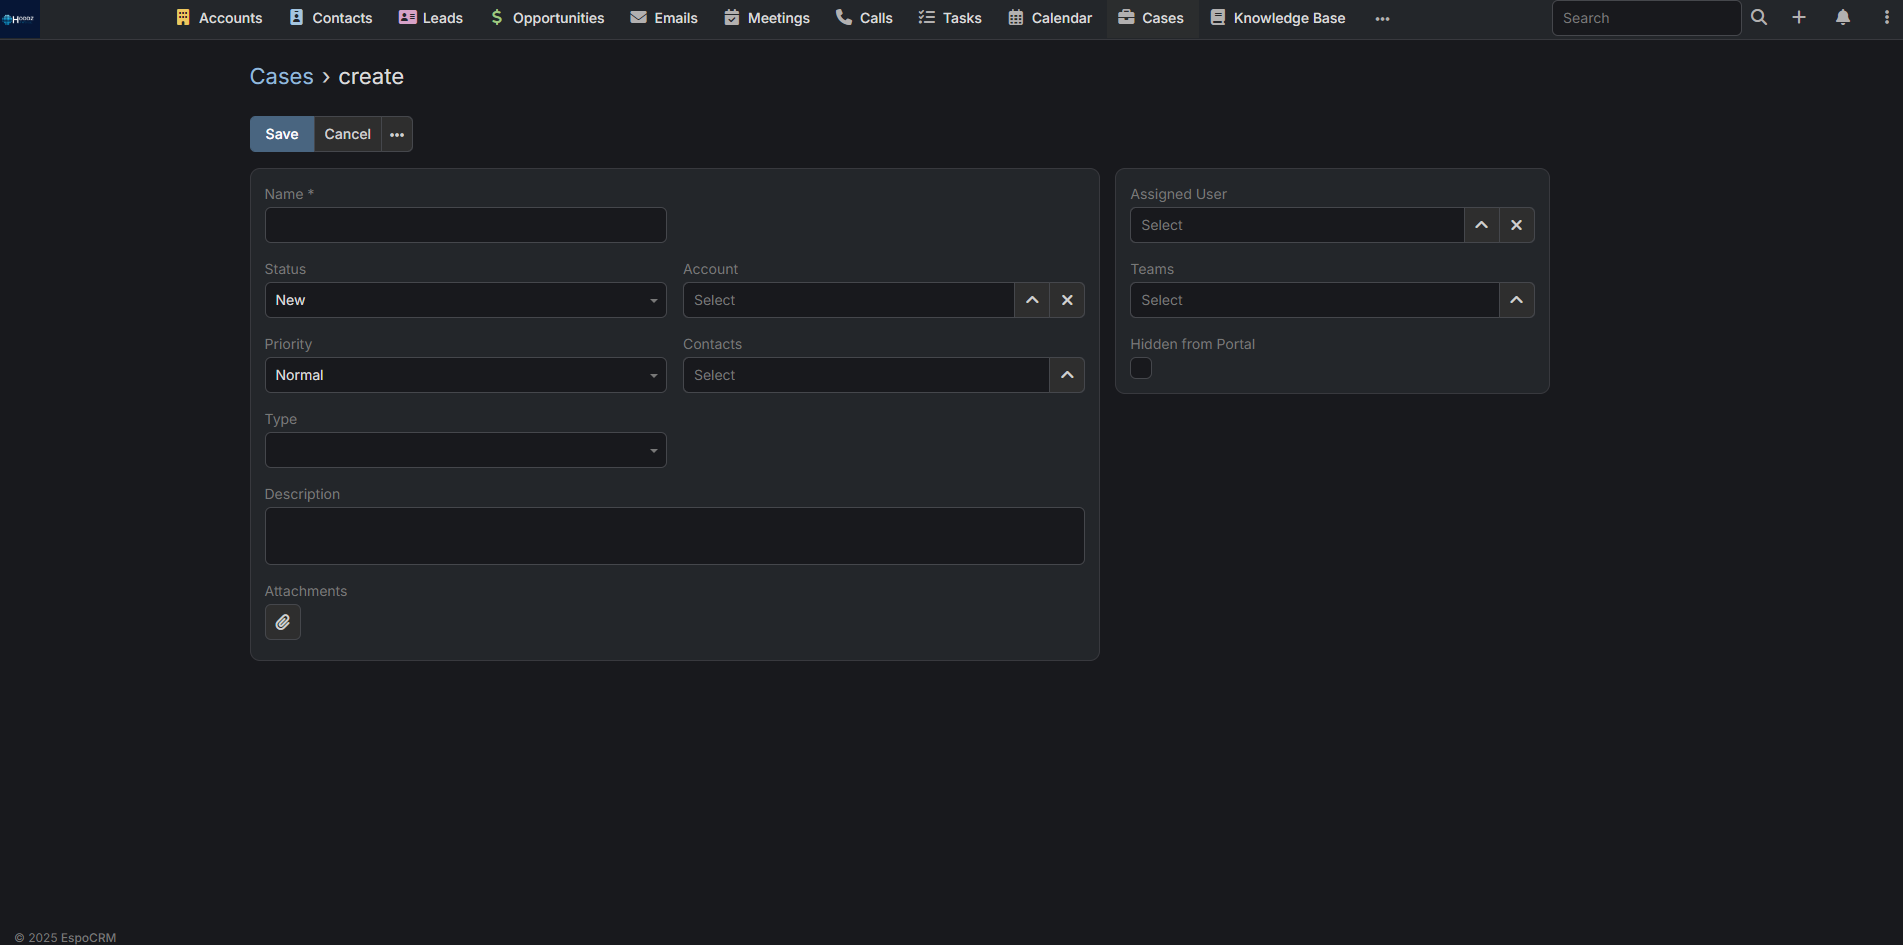Open more actions menu beside Cancel

tap(397, 134)
